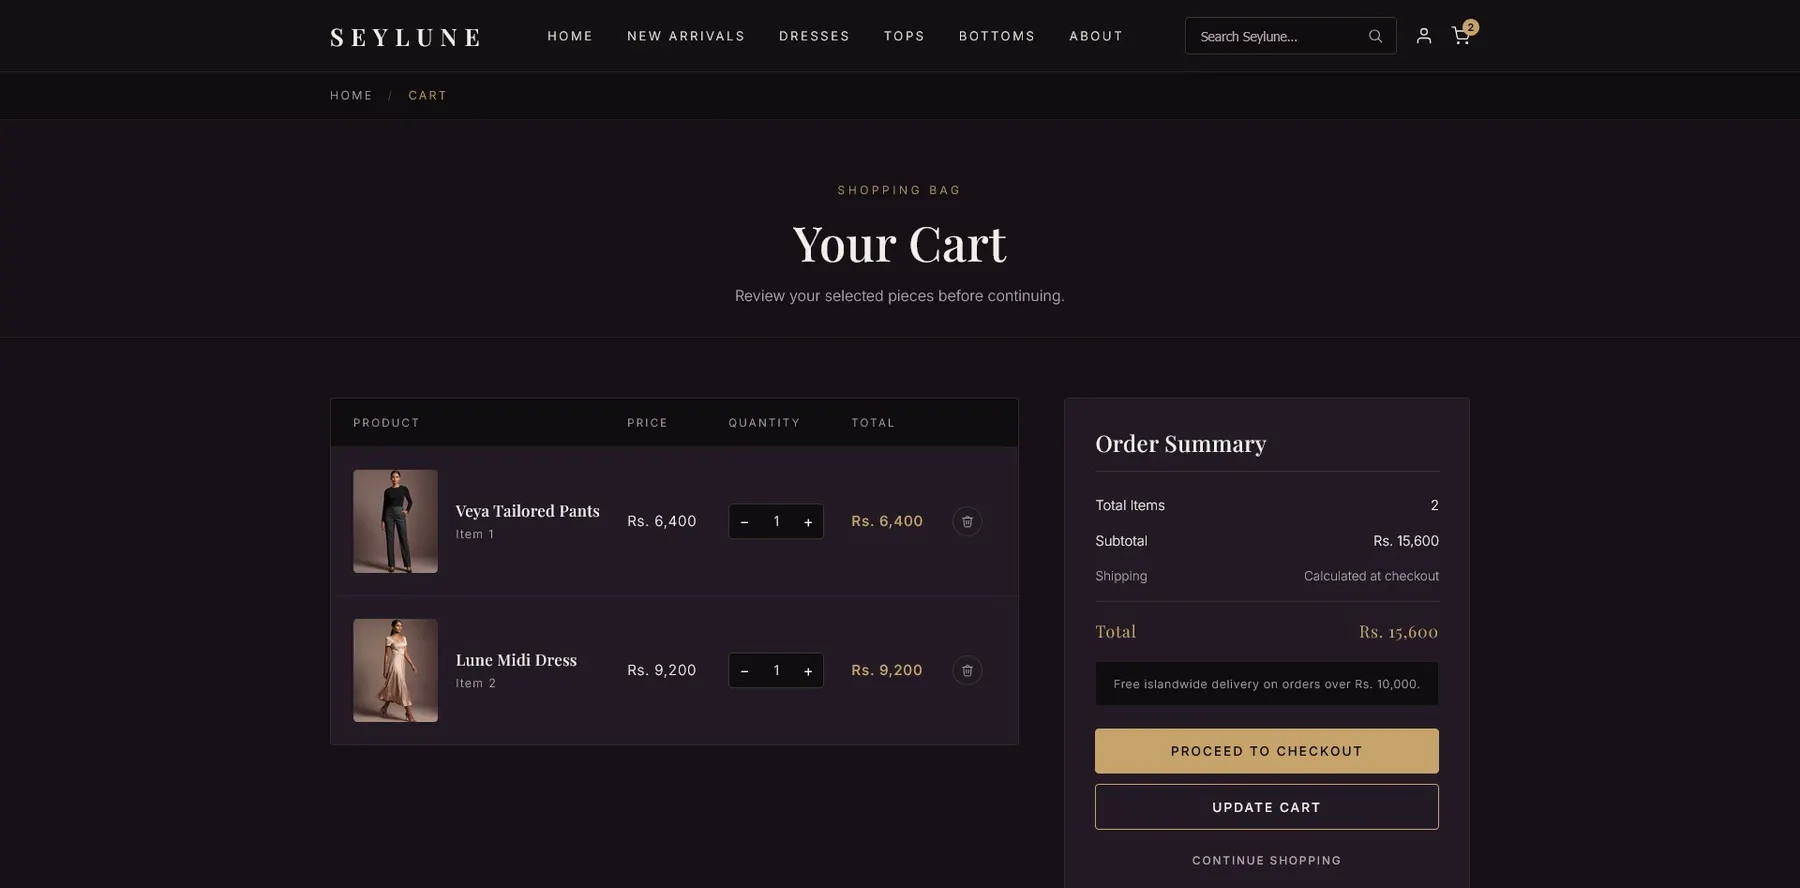Click the "Rs. 9,200" row total
The image size is (1800, 888).
point(887,670)
